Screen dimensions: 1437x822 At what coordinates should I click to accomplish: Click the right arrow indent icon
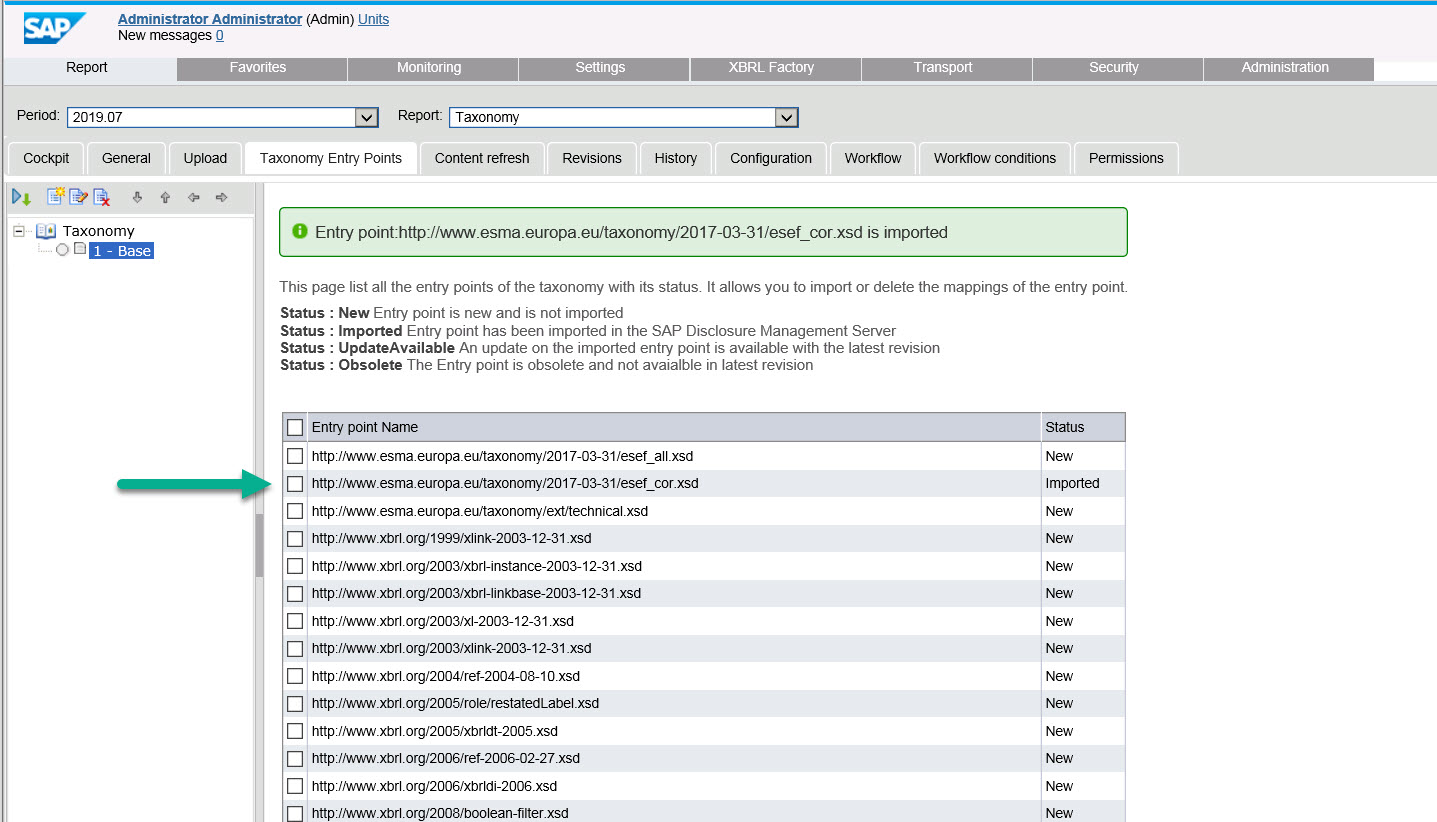(222, 198)
